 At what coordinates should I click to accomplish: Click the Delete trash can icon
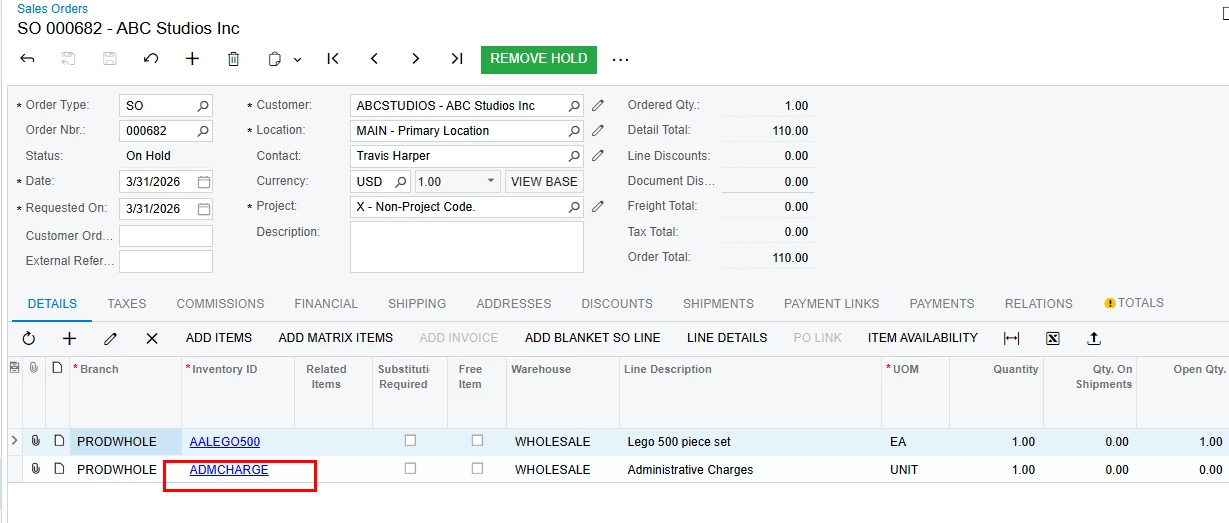(x=233, y=59)
